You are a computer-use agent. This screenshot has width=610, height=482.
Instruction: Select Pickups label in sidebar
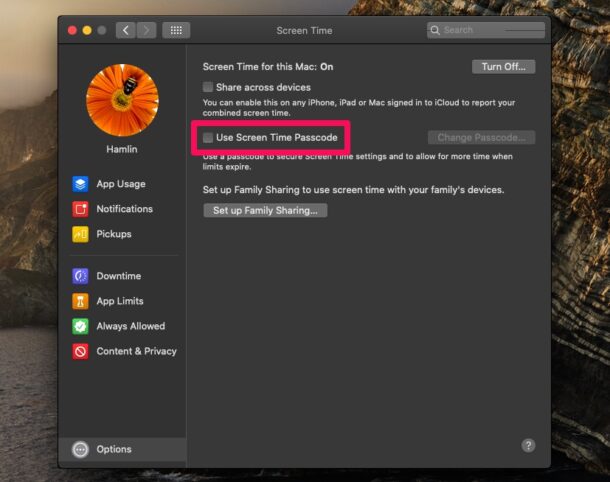pos(114,234)
